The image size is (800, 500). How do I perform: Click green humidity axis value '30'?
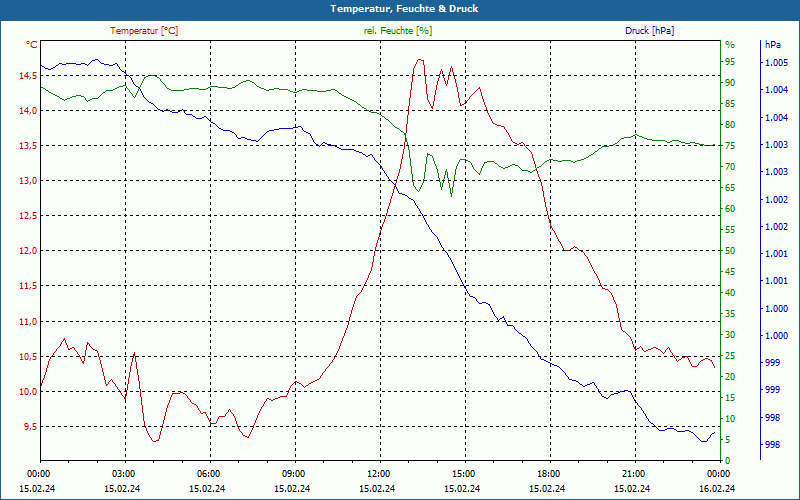click(731, 335)
